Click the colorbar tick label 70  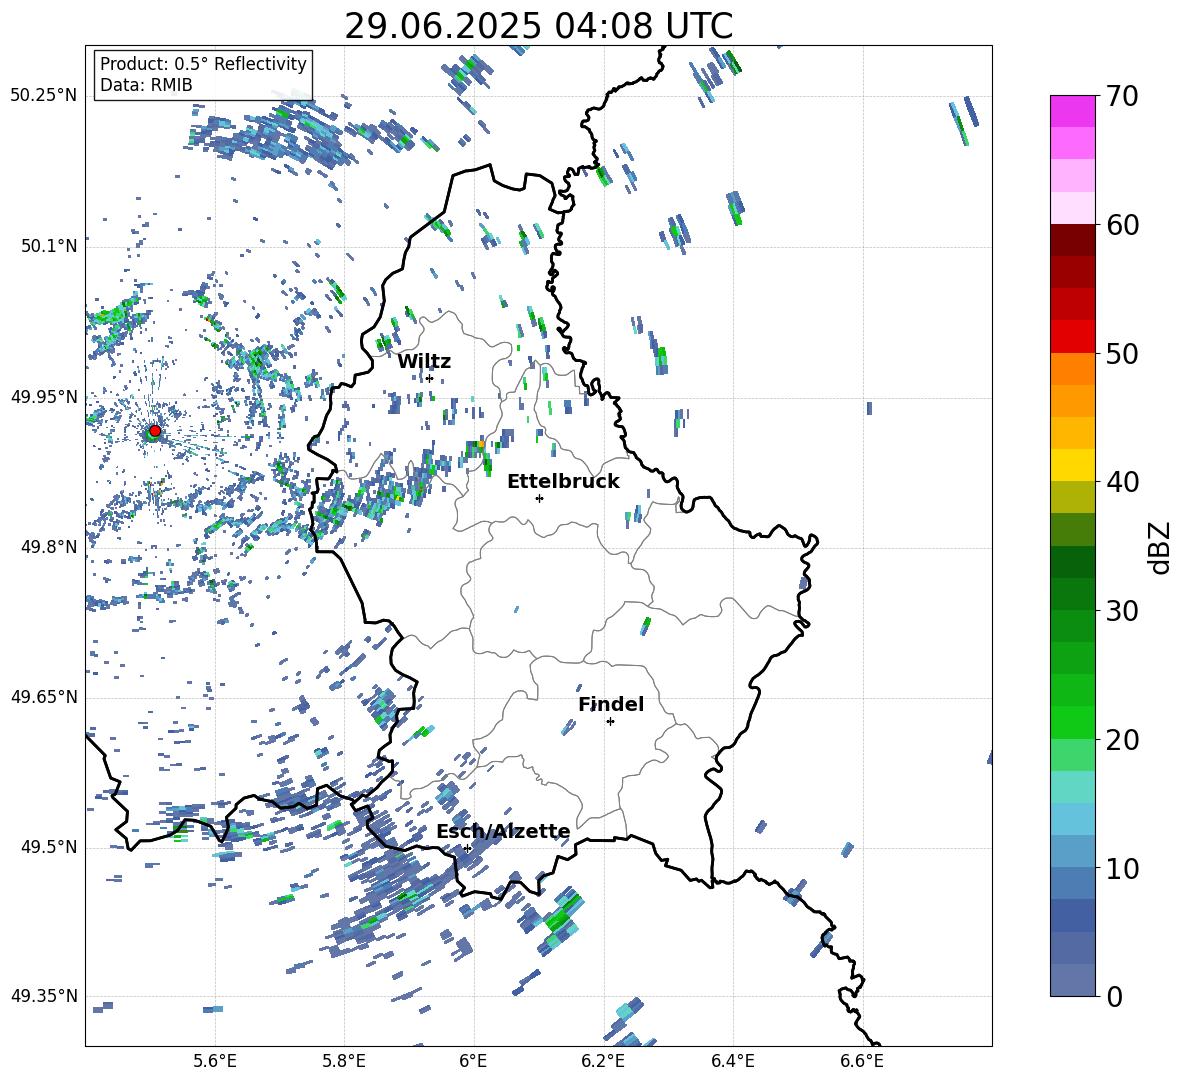[x=1122, y=97]
